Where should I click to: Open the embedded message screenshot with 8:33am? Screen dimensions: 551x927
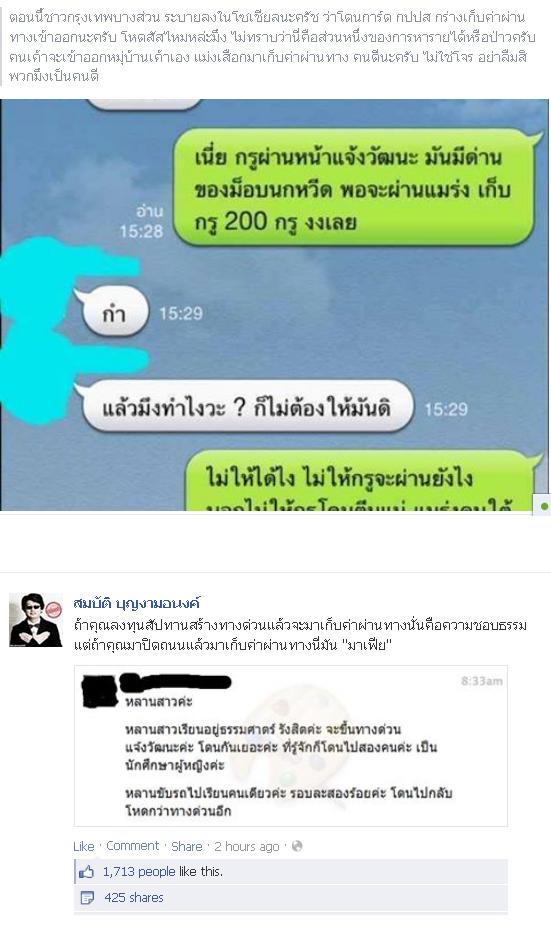pos(290,746)
